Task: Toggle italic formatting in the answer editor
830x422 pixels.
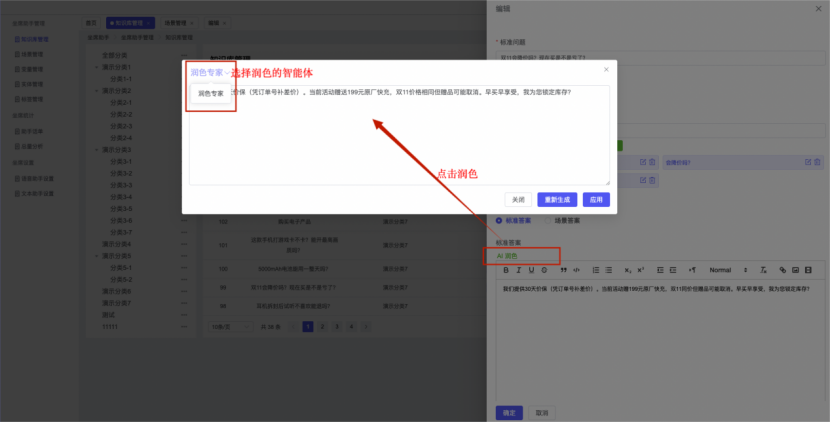Action: pos(519,270)
